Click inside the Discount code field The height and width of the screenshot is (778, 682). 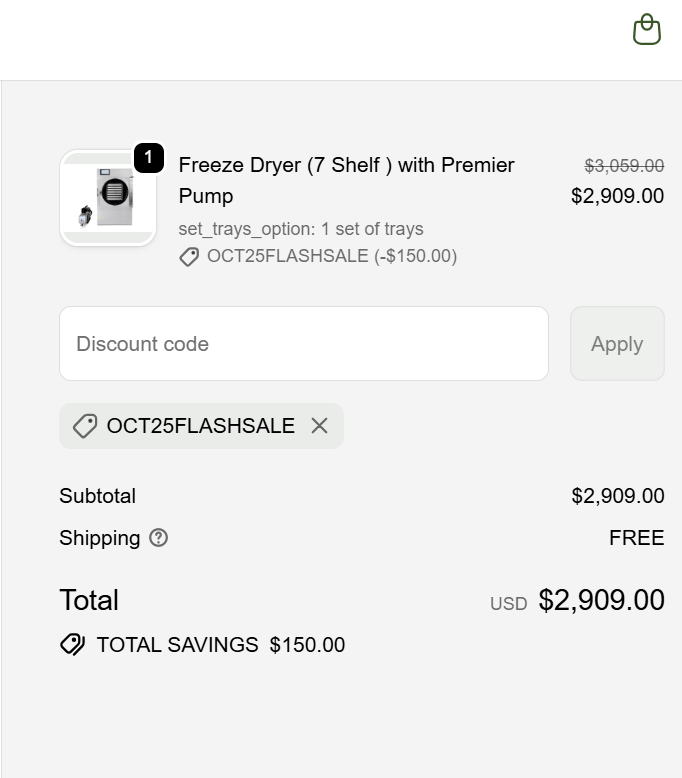(x=304, y=344)
